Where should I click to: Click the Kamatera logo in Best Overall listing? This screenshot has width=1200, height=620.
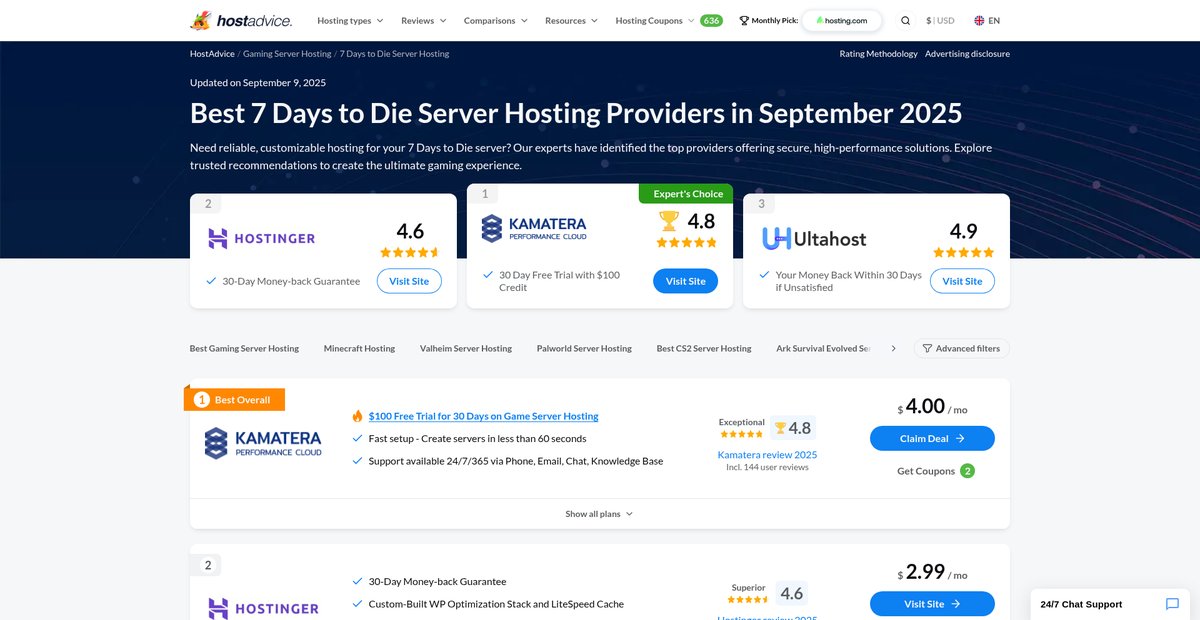coord(263,443)
